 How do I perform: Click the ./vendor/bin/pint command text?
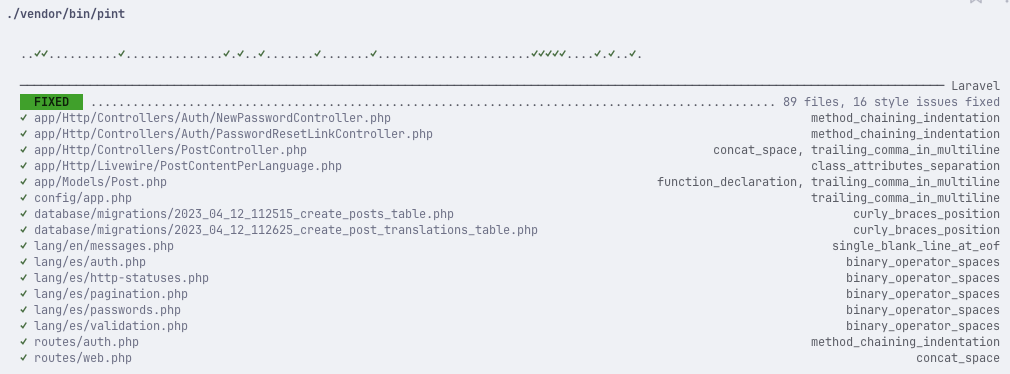66,14
